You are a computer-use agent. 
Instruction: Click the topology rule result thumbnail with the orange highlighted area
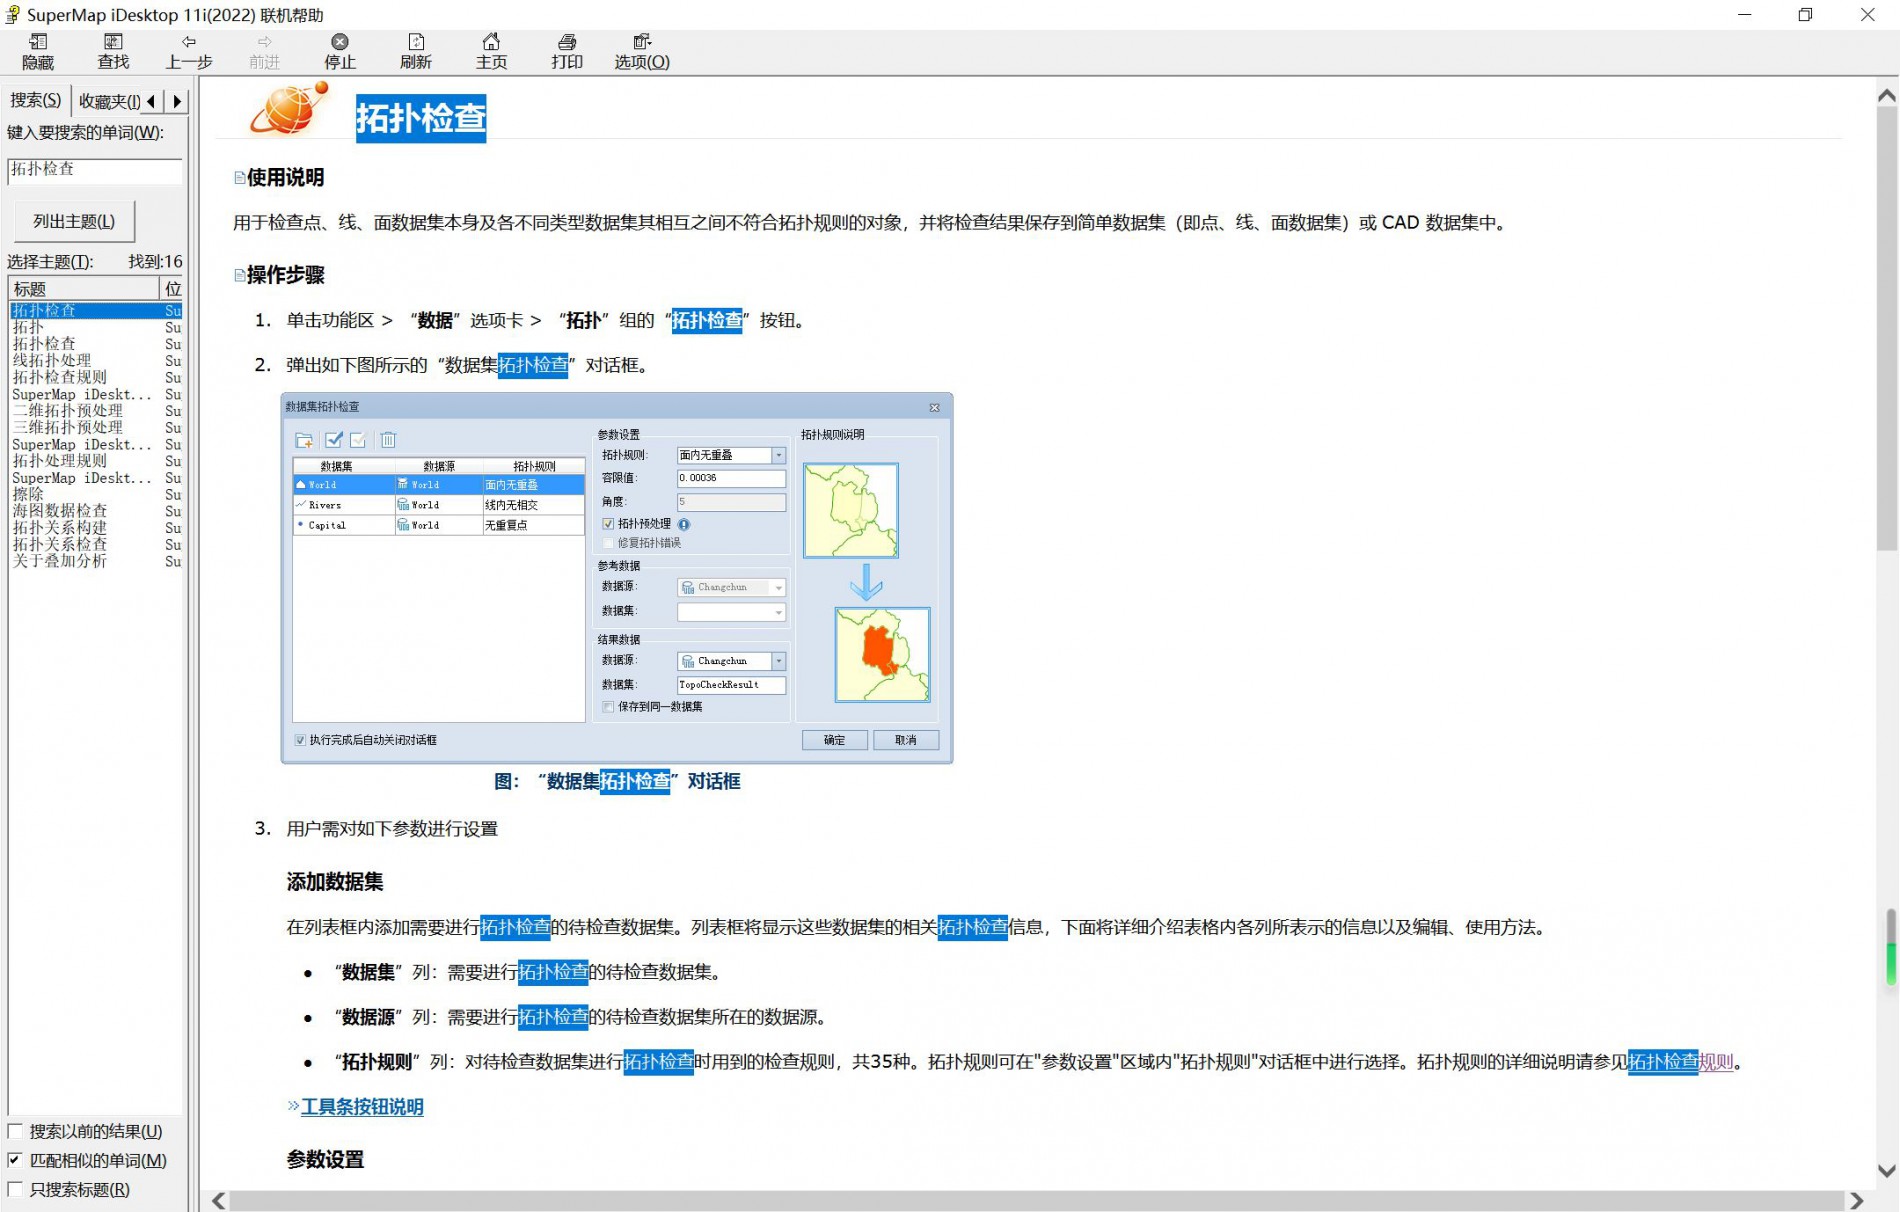click(x=882, y=655)
